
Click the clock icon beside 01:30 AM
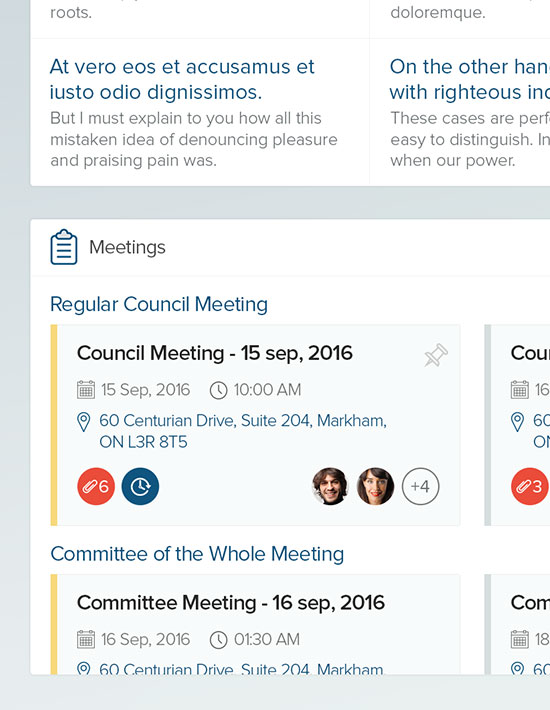[218, 640]
